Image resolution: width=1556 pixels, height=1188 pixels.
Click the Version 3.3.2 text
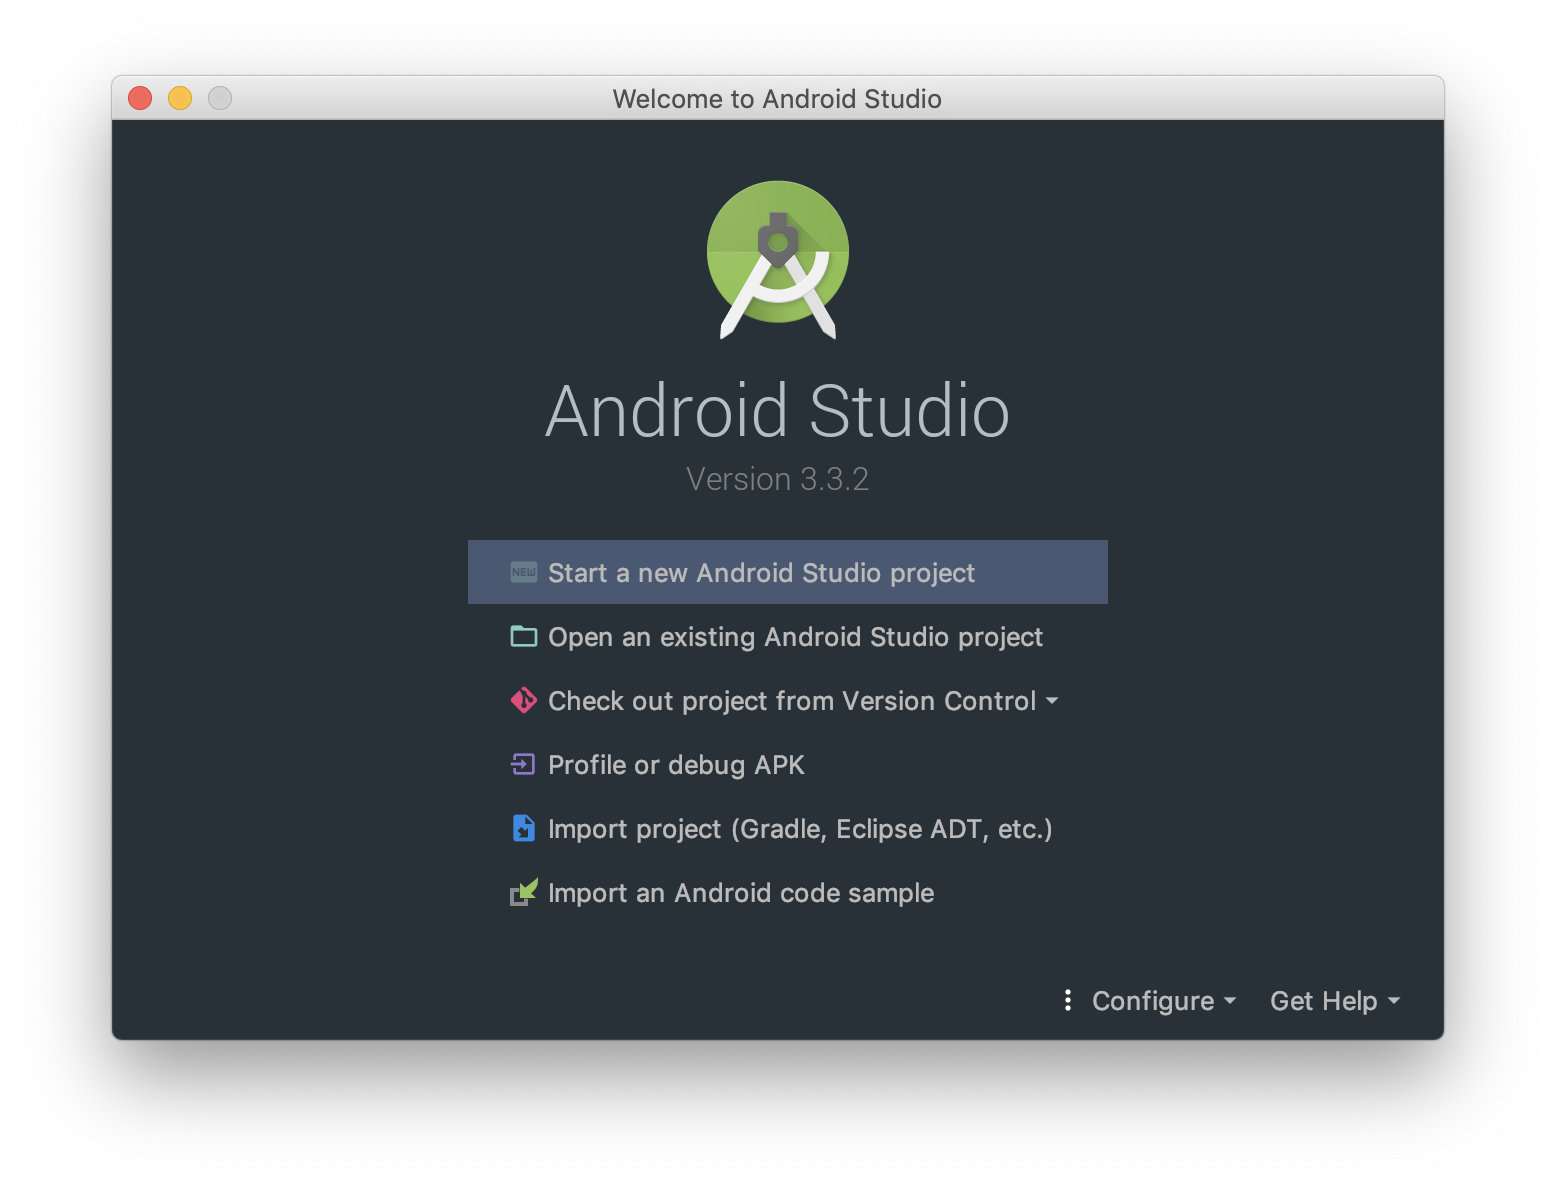778,479
